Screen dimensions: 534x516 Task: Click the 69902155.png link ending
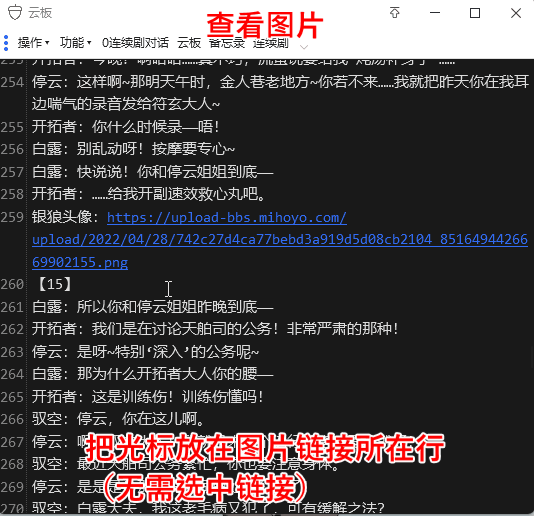point(80,262)
